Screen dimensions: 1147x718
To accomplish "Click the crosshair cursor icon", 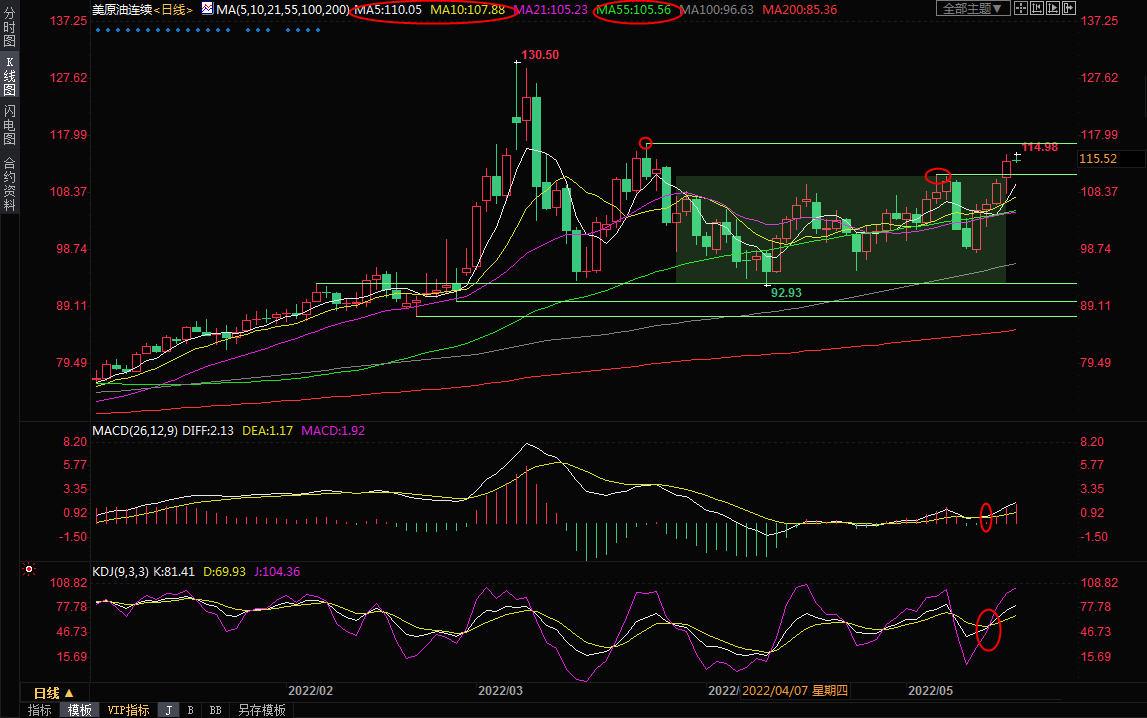I will pyautogui.click(x=1021, y=9).
